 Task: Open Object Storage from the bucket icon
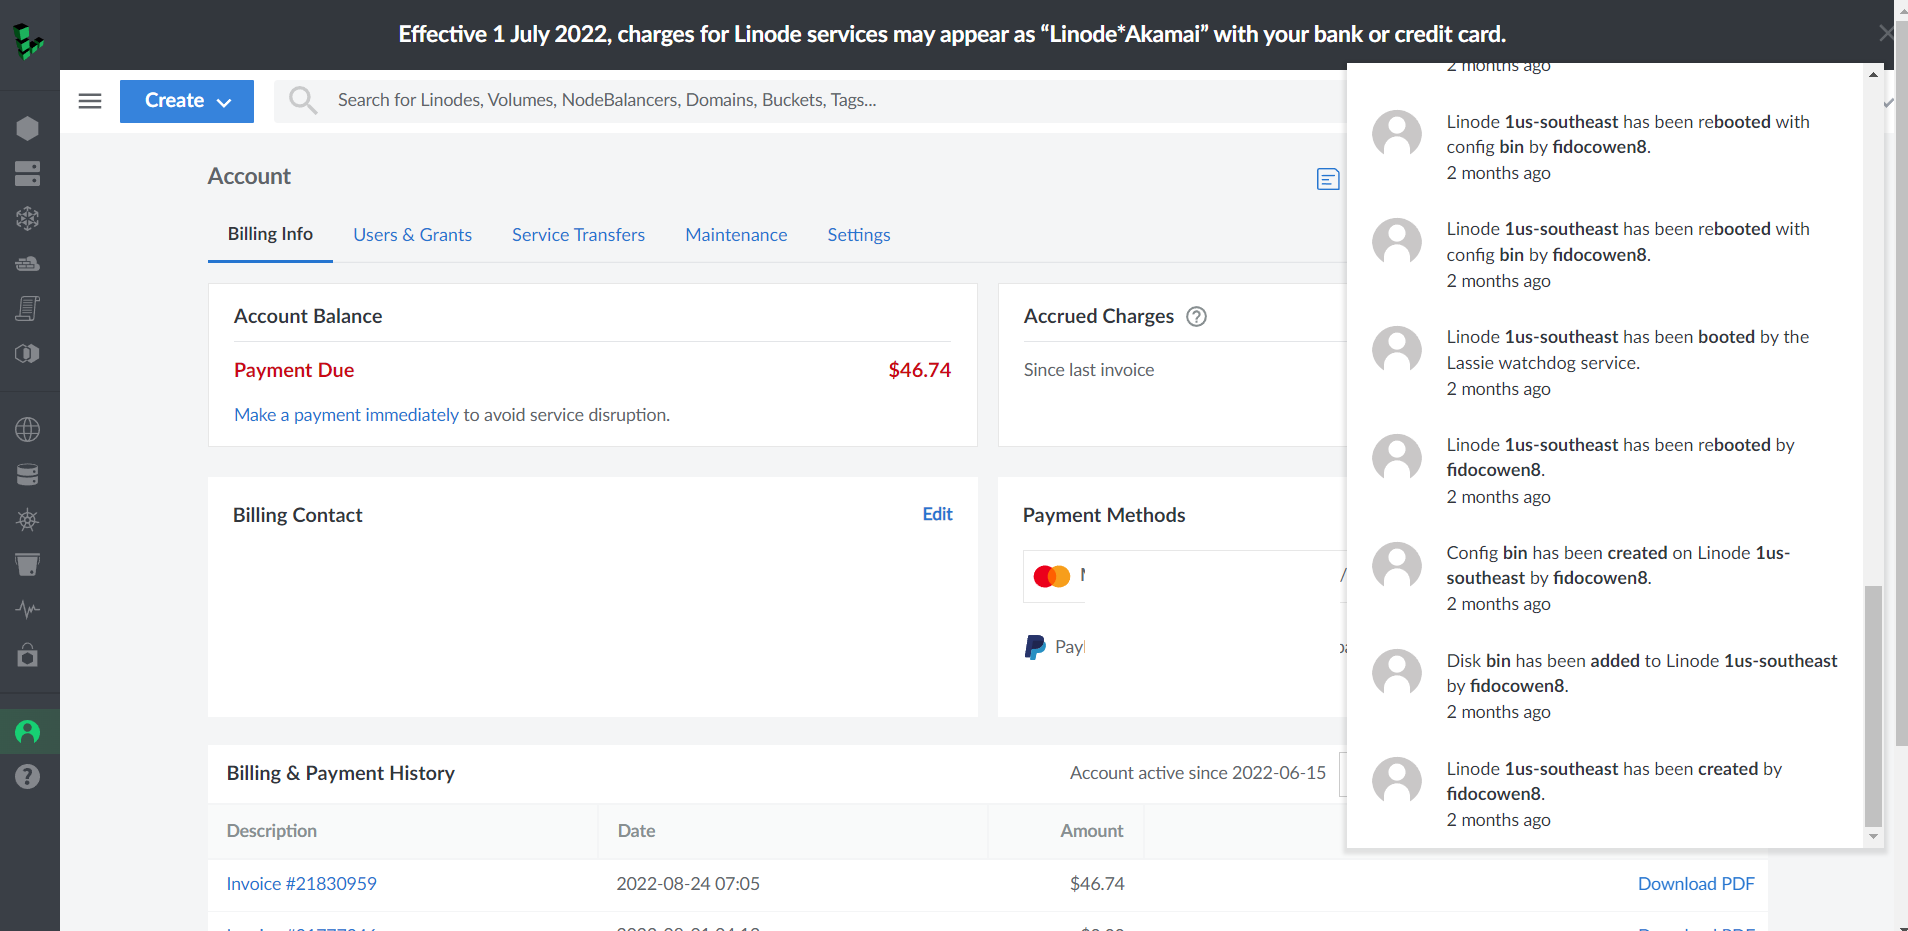tap(28, 565)
